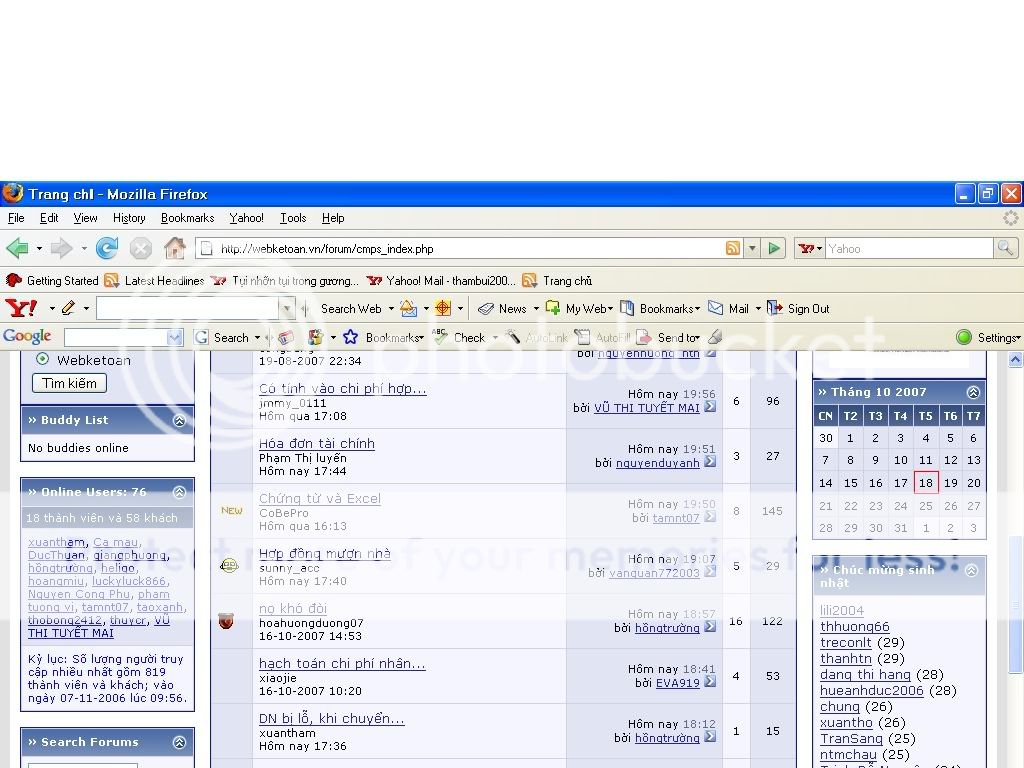Click the Google toolbar search input field

(x=116, y=338)
